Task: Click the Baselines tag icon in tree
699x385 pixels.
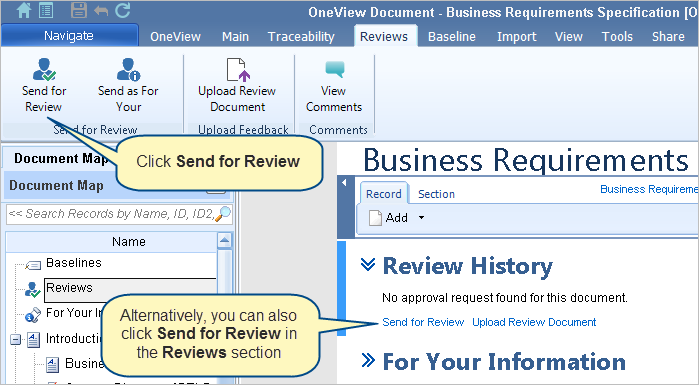Action: click(x=33, y=265)
